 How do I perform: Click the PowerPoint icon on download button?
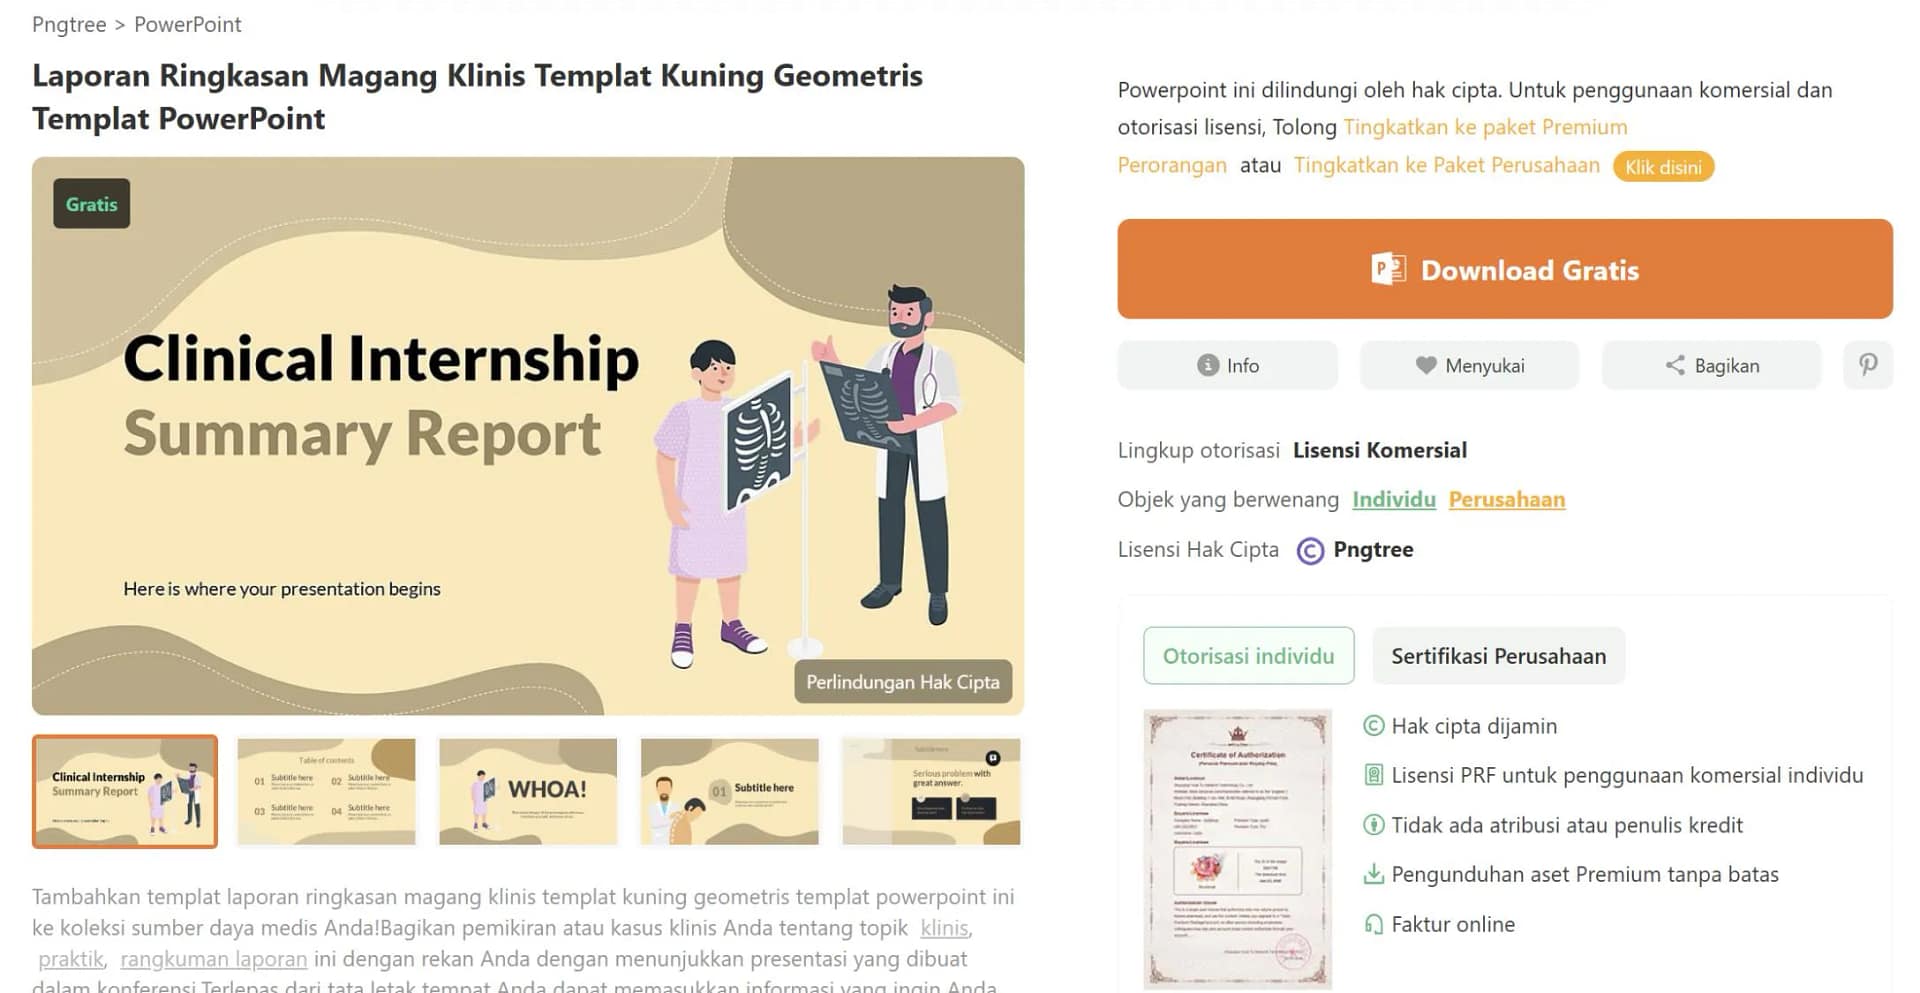coord(1388,269)
